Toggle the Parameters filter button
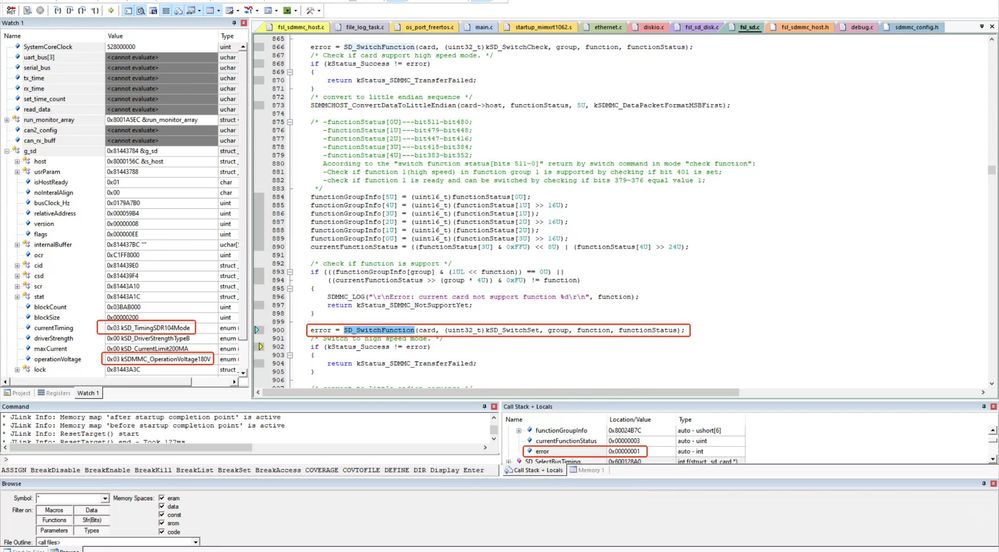Image resolution: width=999 pixels, height=552 pixels. [x=54, y=530]
